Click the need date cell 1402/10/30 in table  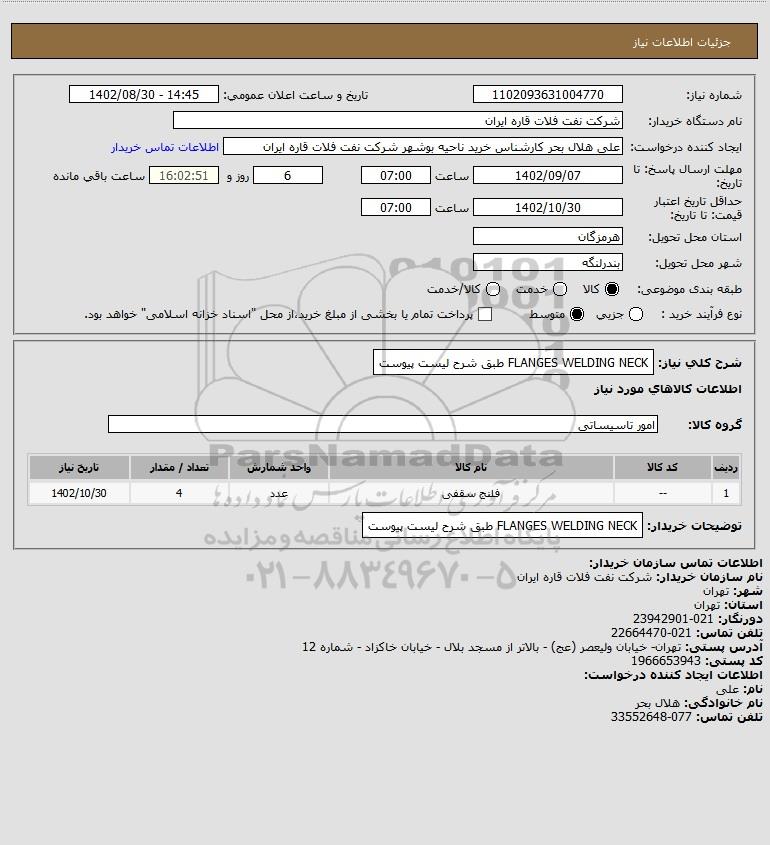click(79, 493)
